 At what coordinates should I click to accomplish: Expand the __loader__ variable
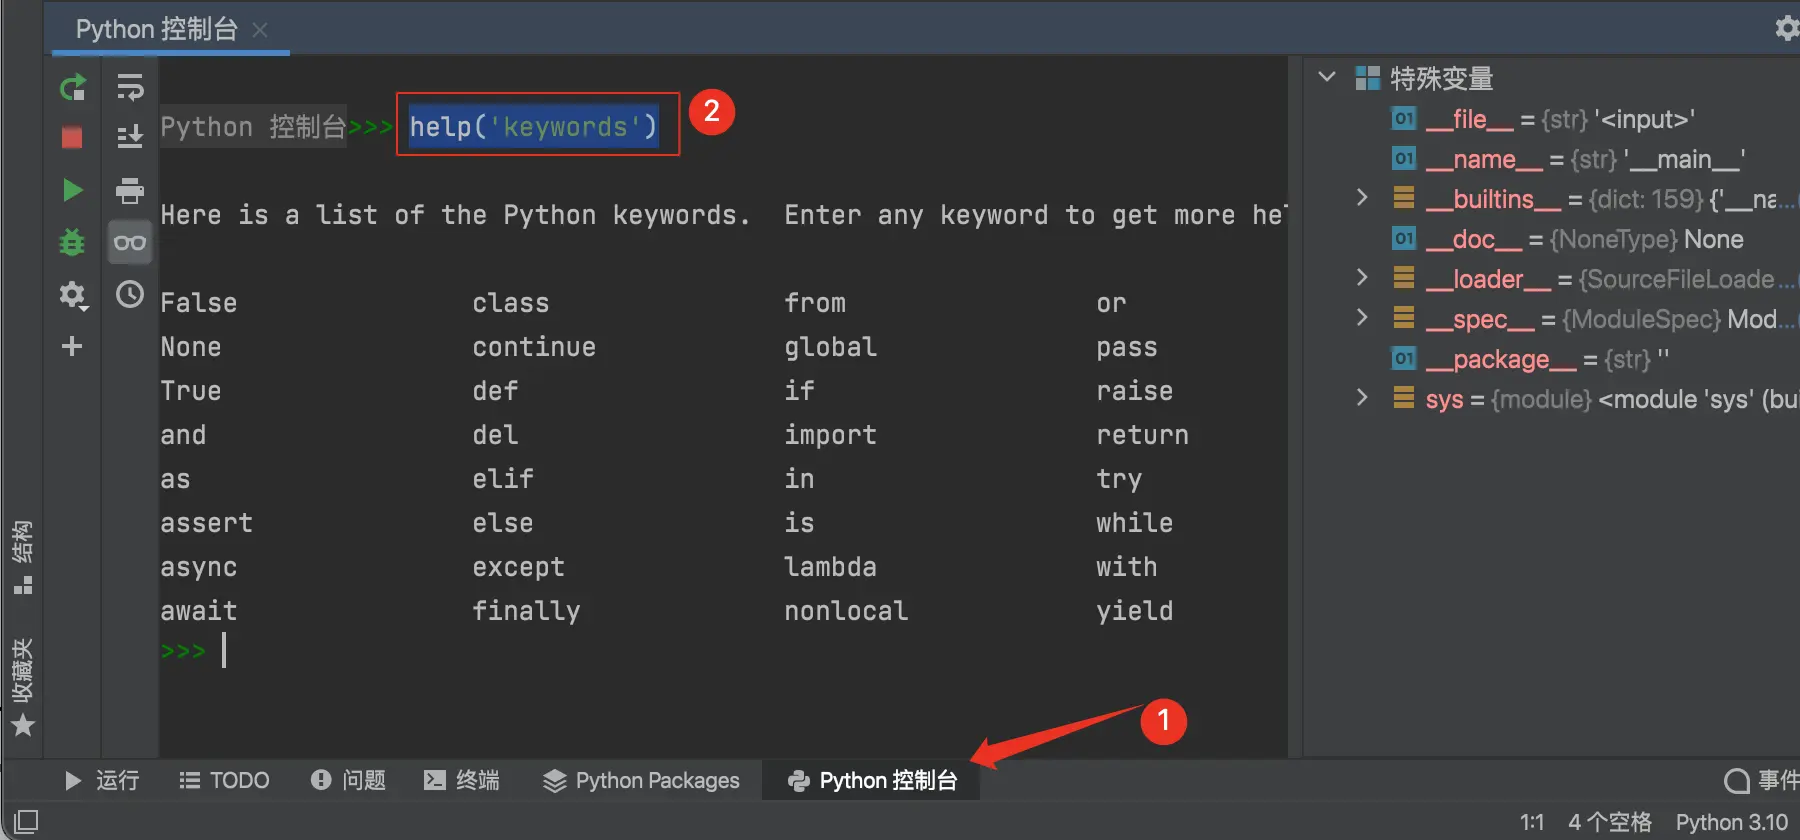click(1362, 278)
